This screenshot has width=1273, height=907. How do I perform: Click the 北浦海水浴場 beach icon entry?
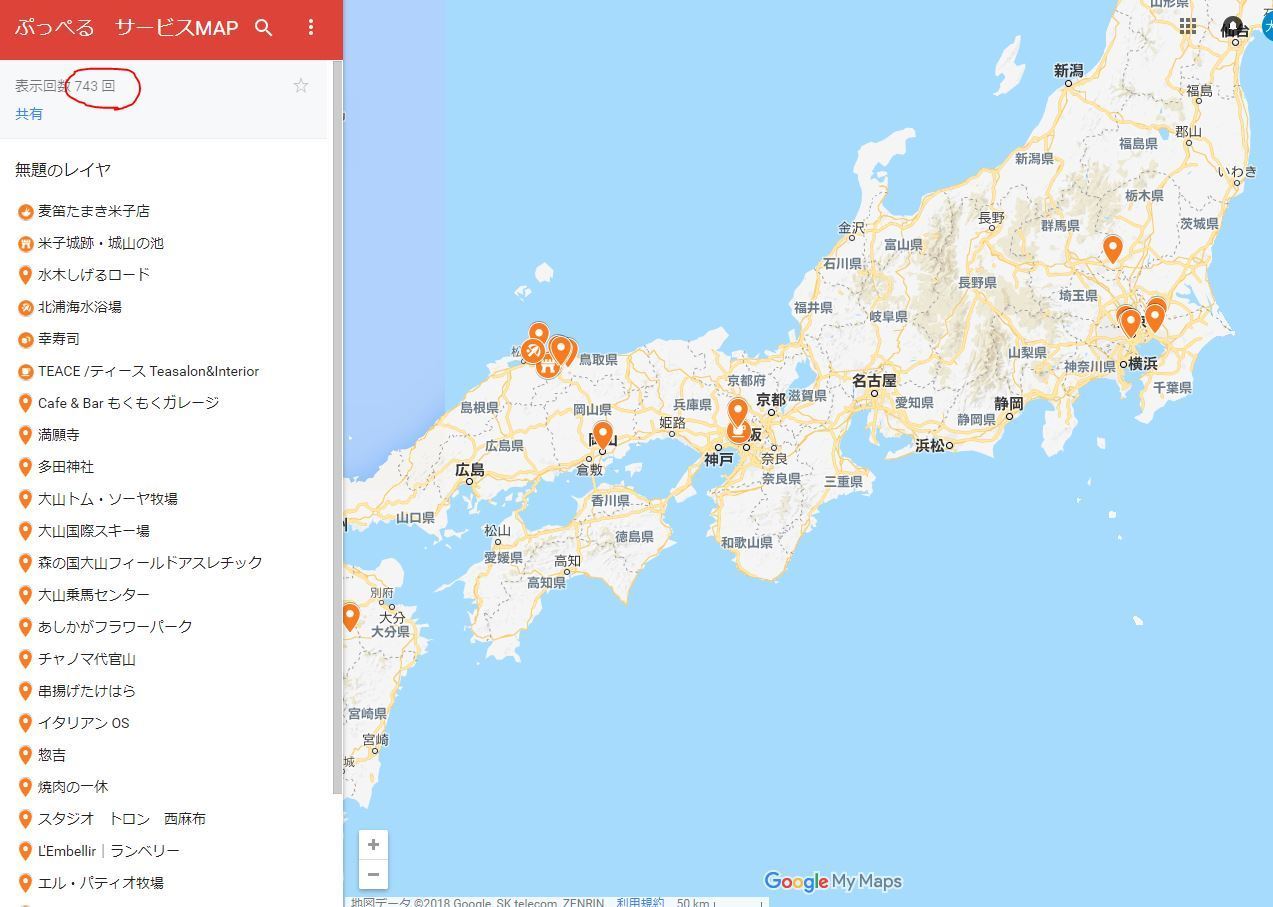pos(79,307)
